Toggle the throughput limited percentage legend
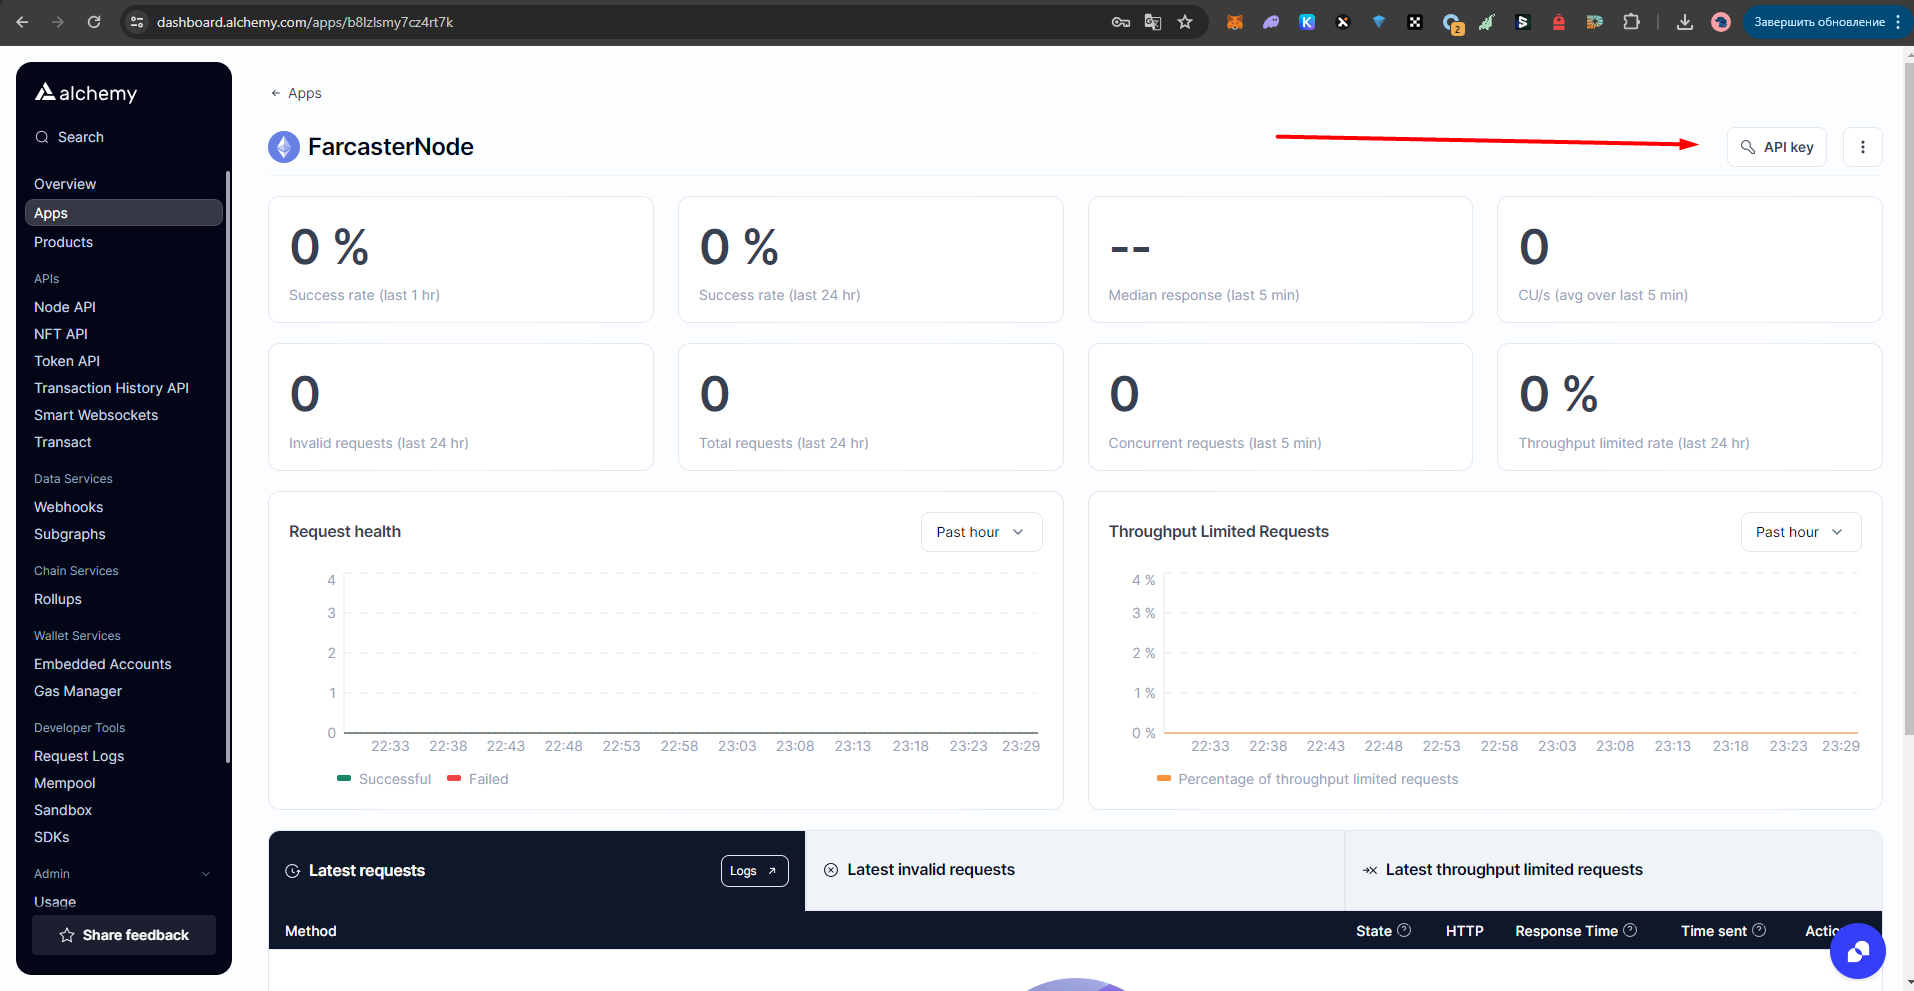Screen dimensions: 1914x991 pyautogui.click(x=1307, y=779)
